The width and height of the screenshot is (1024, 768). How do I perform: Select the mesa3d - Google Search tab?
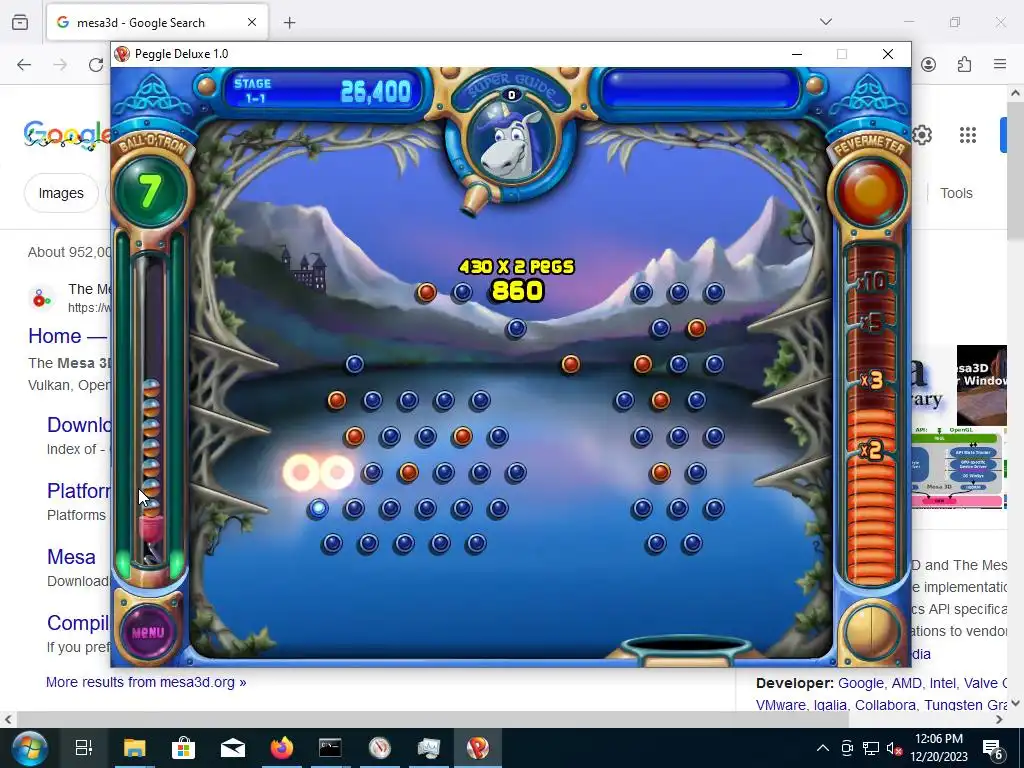point(157,22)
